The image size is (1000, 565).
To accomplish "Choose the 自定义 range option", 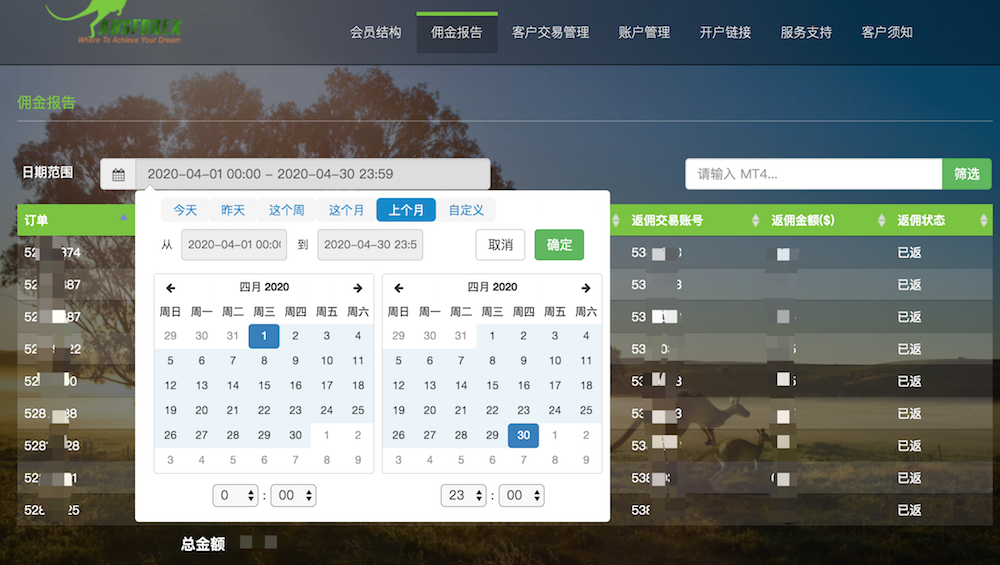I will (466, 210).
